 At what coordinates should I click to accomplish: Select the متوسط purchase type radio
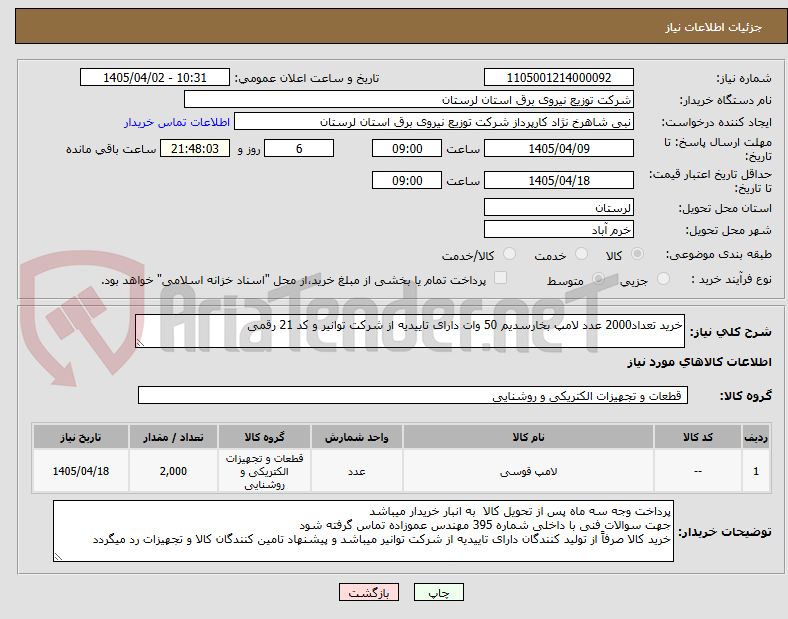pyautogui.click(x=598, y=279)
